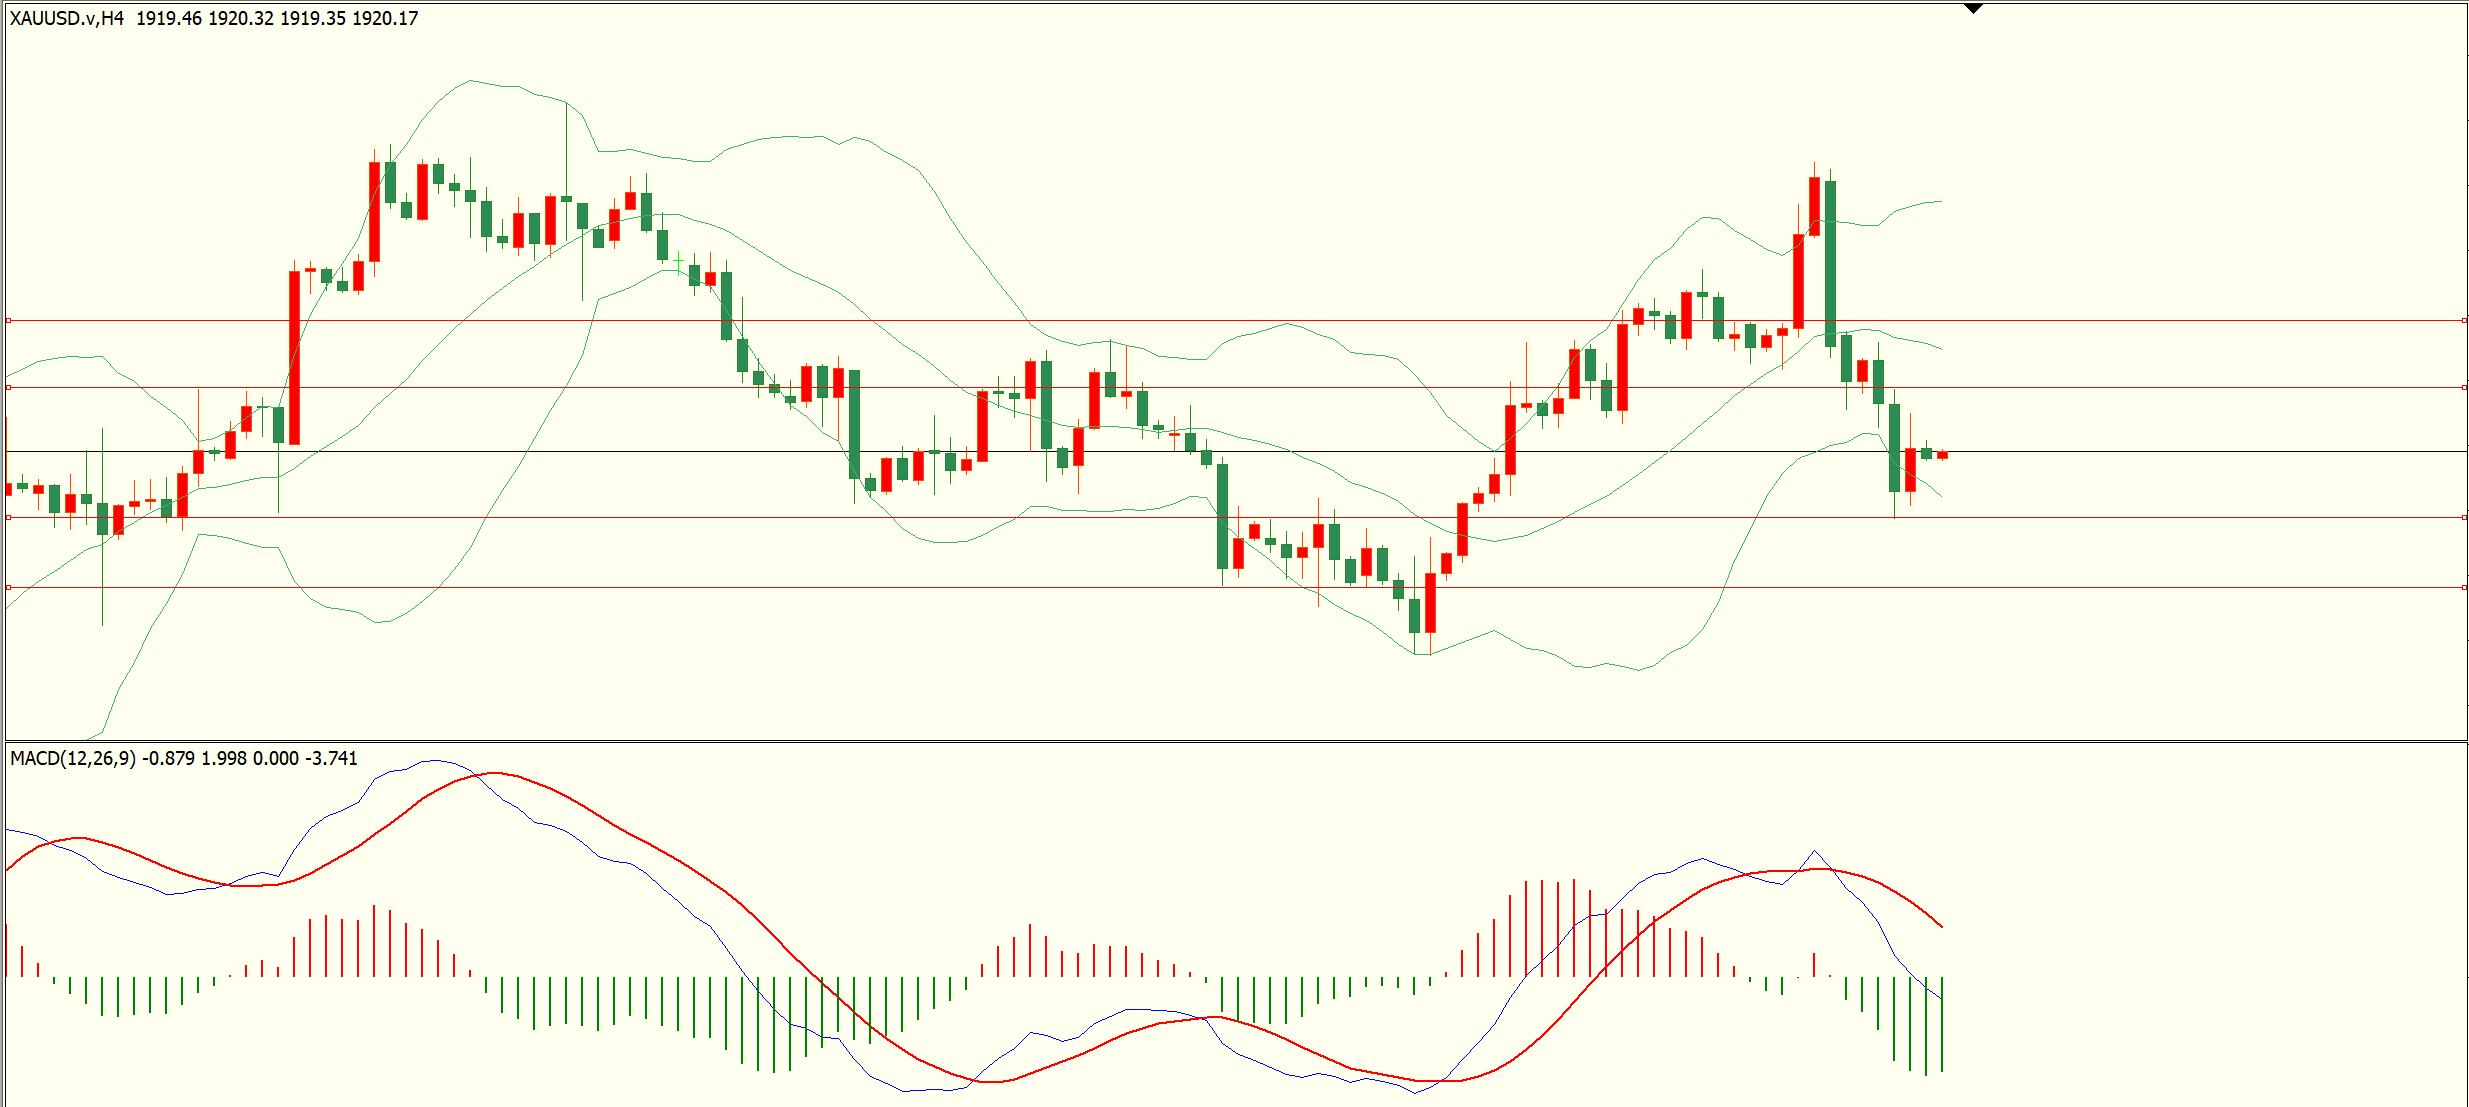Image resolution: width=2469 pixels, height=1107 pixels.
Task: Click the latest small red candle
Action: coord(1942,455)
